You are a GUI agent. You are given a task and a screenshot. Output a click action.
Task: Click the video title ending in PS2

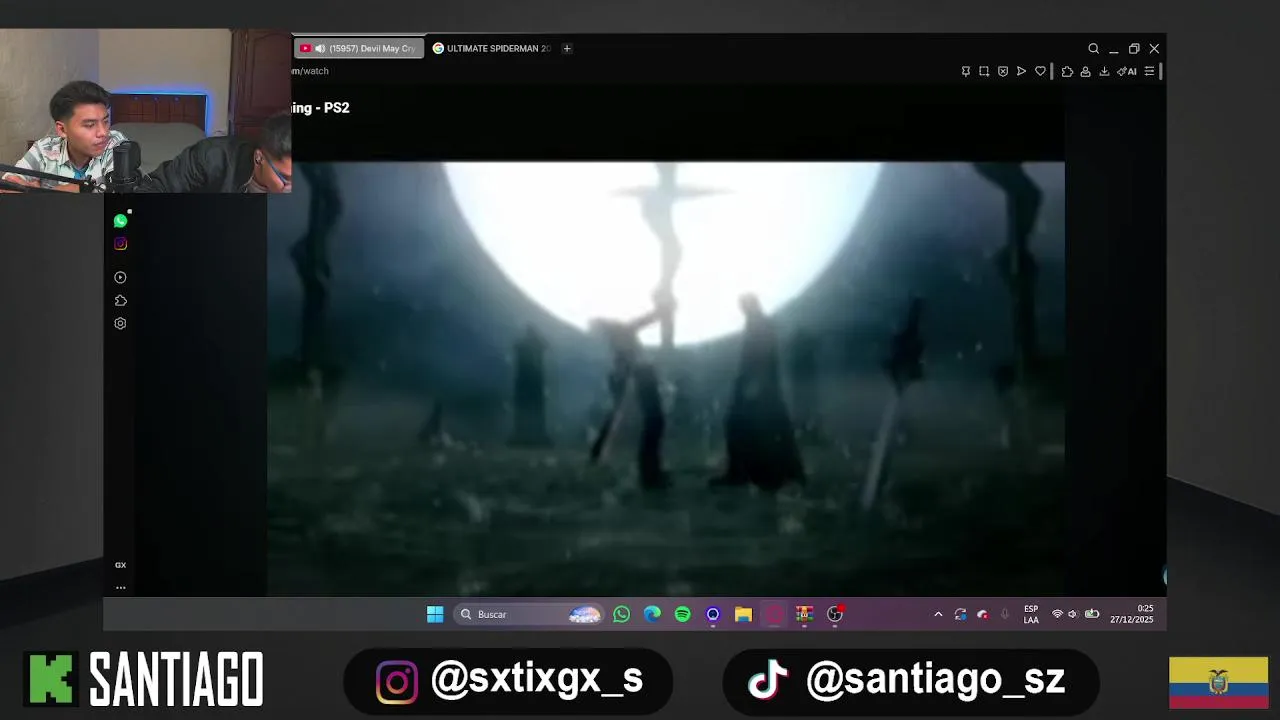[321, 107]
